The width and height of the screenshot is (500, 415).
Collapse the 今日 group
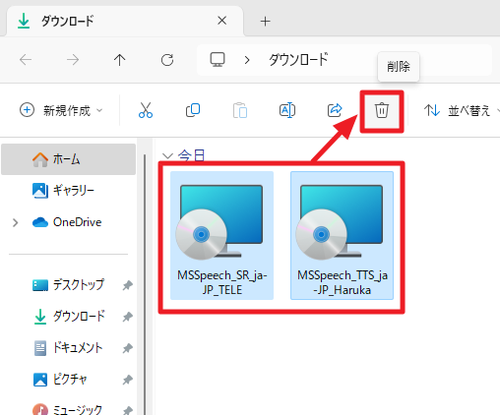(167, 156)
